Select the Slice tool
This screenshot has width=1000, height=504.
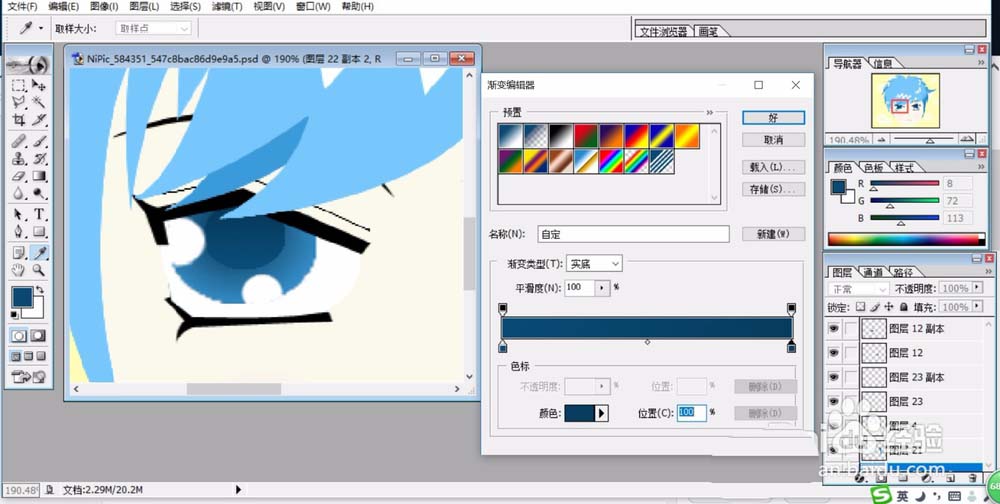[x=39, y=120]
